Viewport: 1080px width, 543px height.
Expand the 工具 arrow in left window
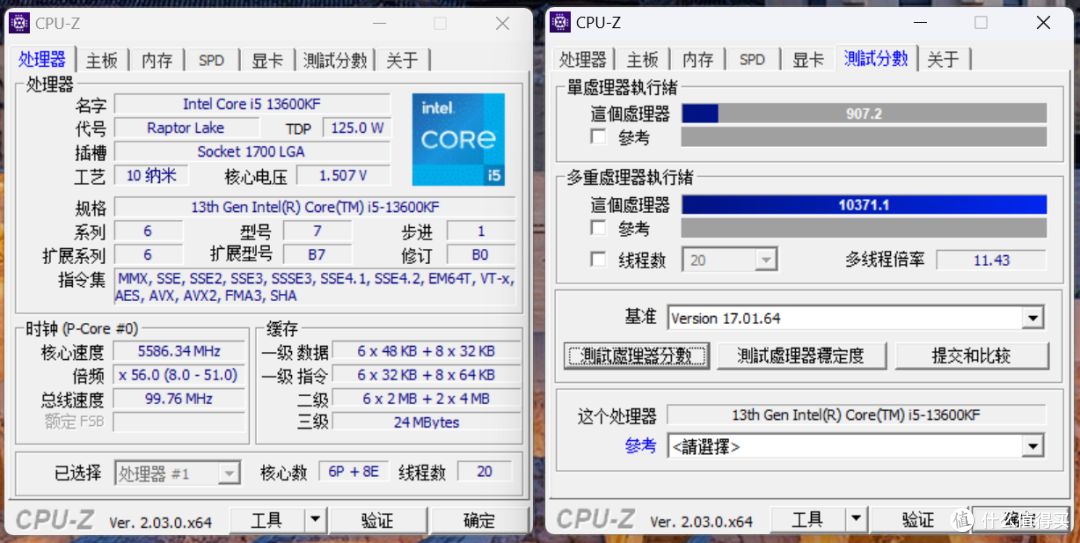315,520
